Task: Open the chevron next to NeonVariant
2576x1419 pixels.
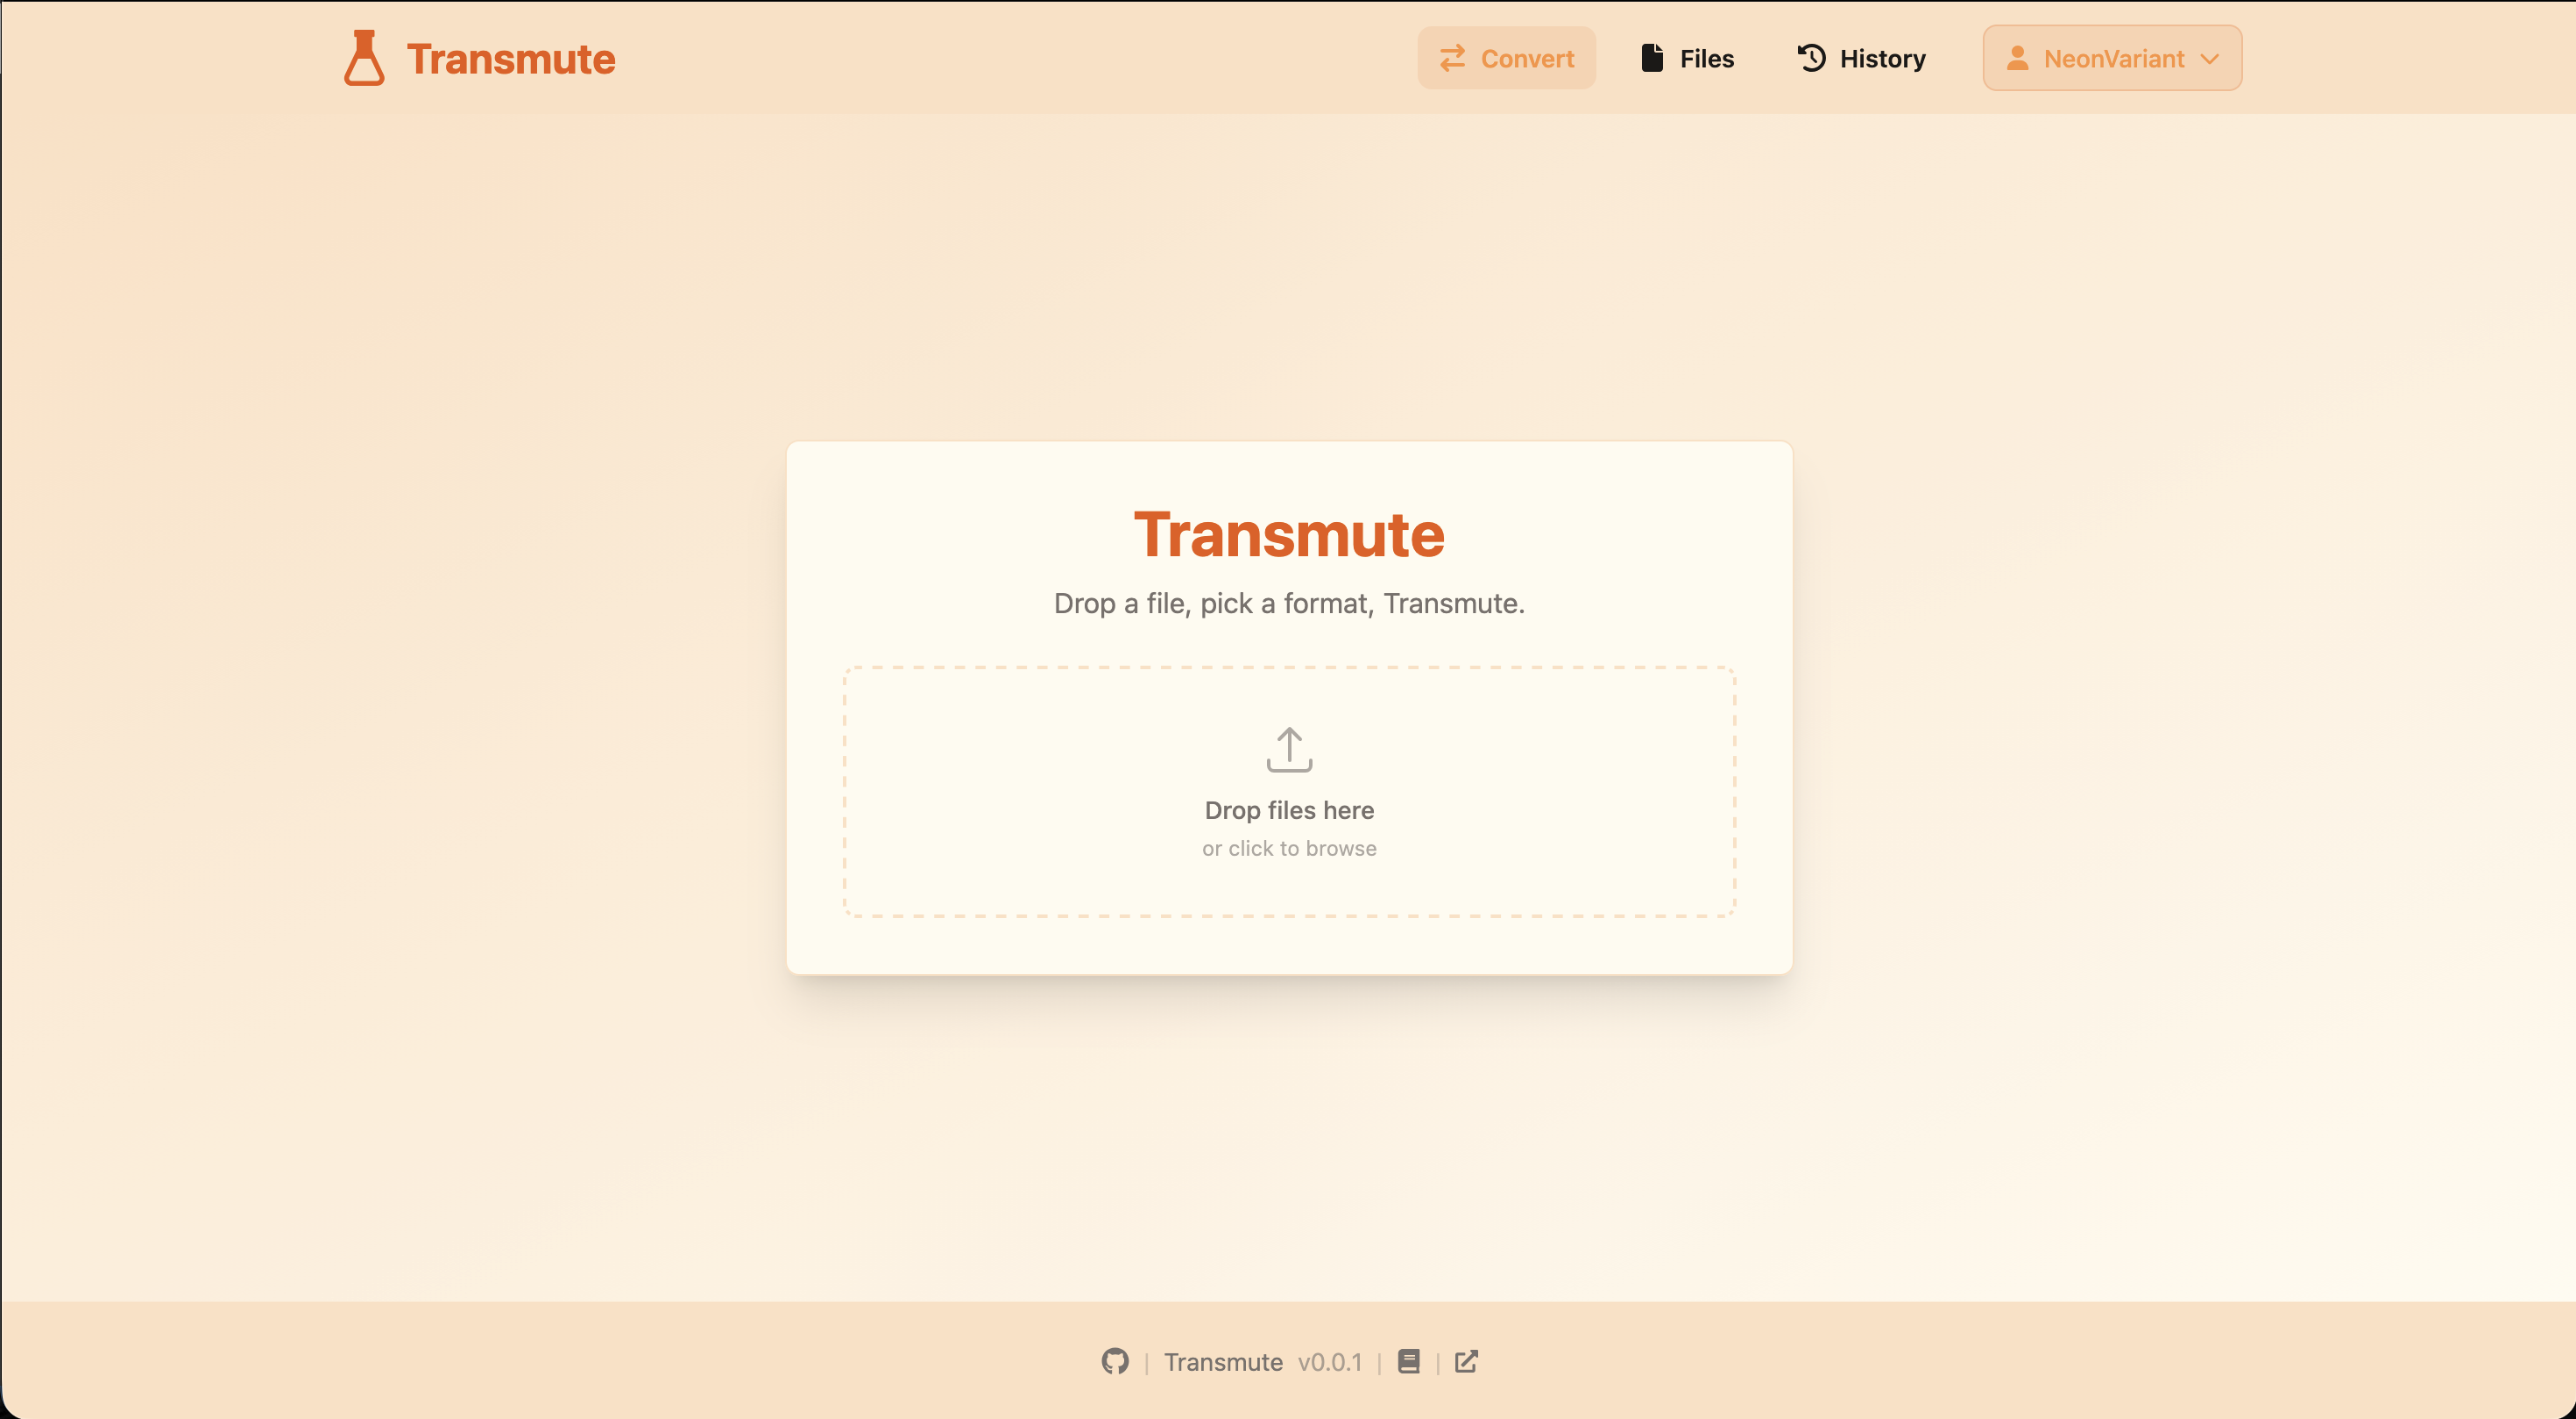Action: click(2210, 58)
